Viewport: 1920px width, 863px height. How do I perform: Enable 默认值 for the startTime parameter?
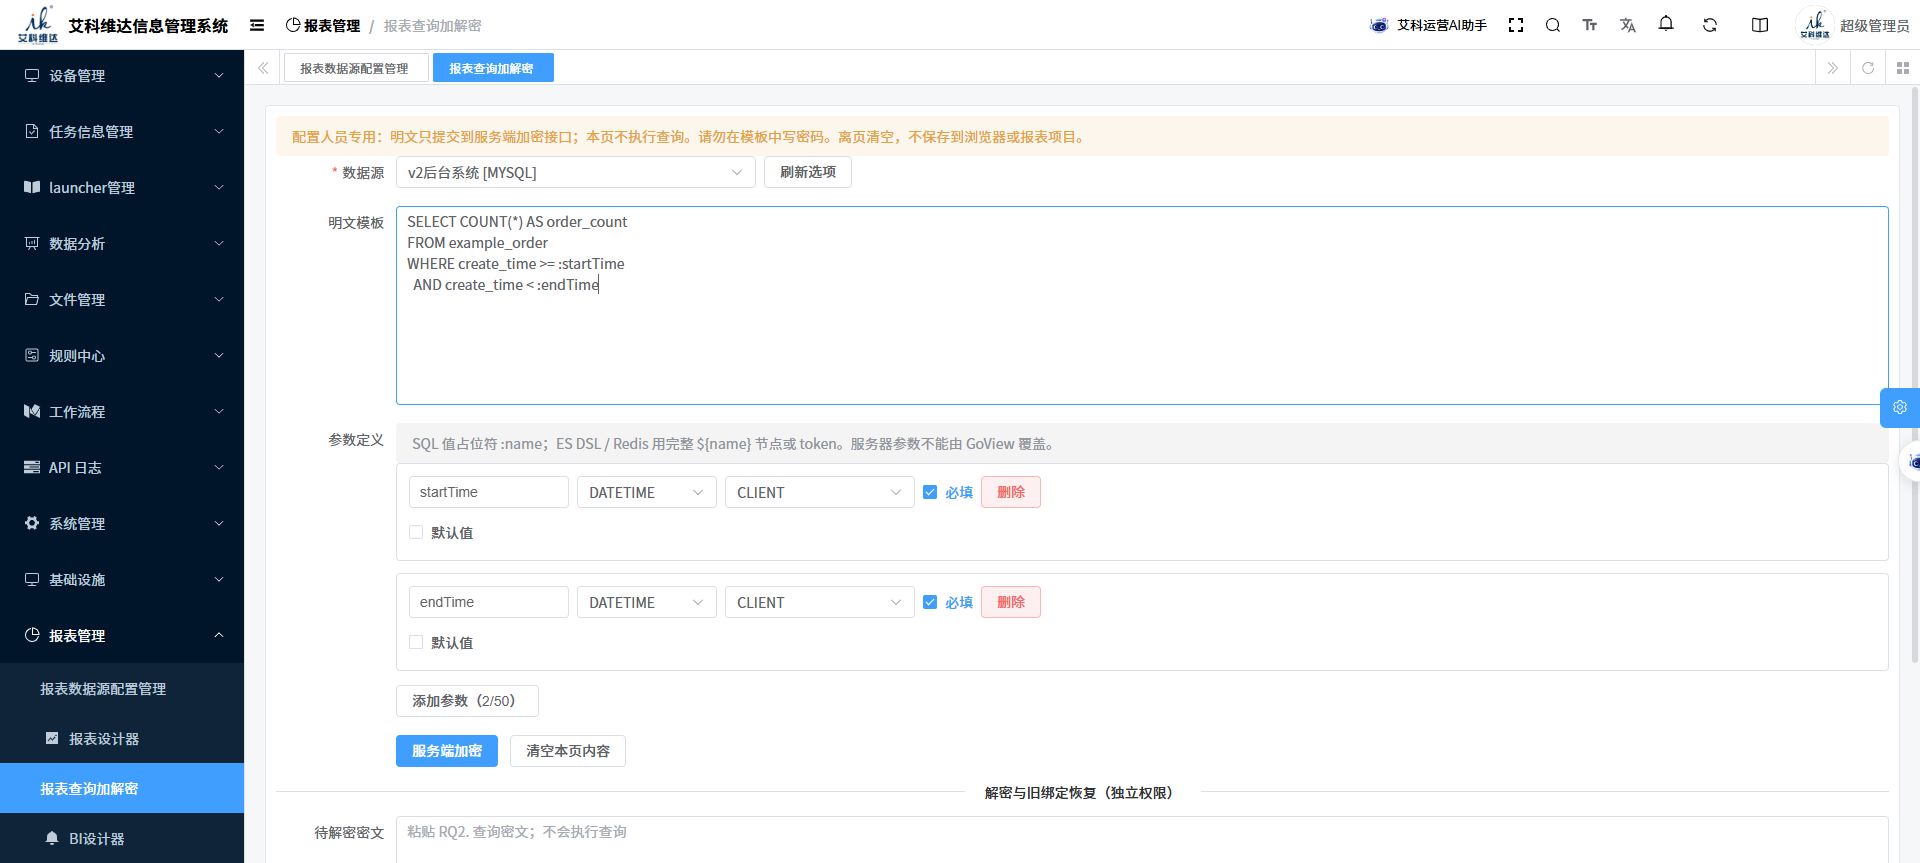(416, 532)
